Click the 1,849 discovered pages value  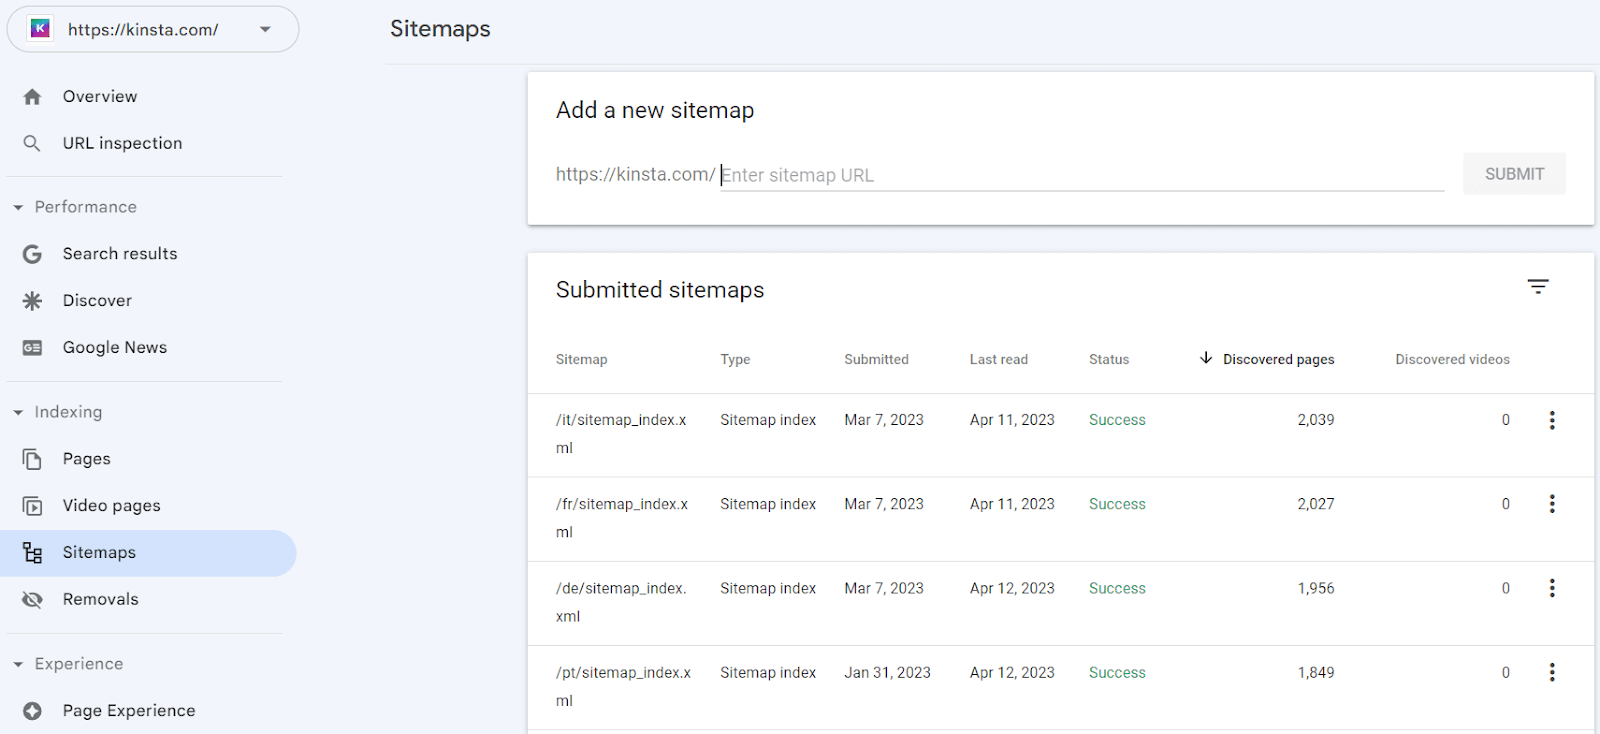point(1316,672)
